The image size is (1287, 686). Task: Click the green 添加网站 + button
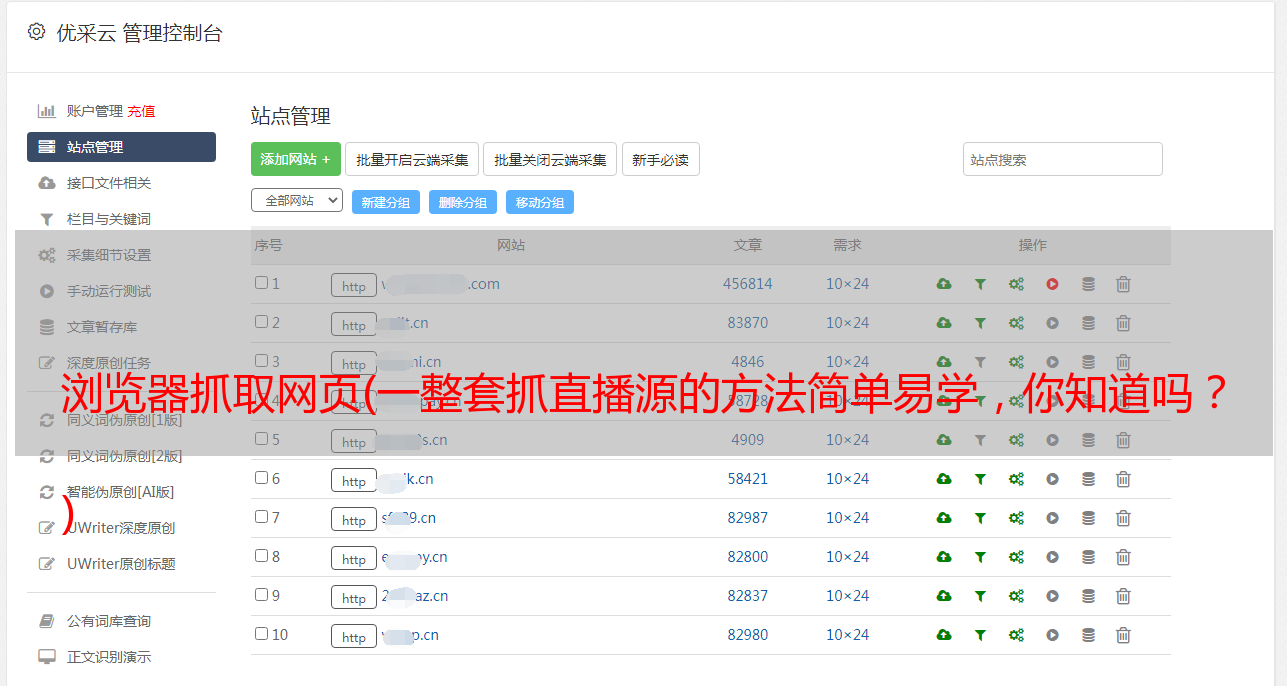click(x=296, y=159)
